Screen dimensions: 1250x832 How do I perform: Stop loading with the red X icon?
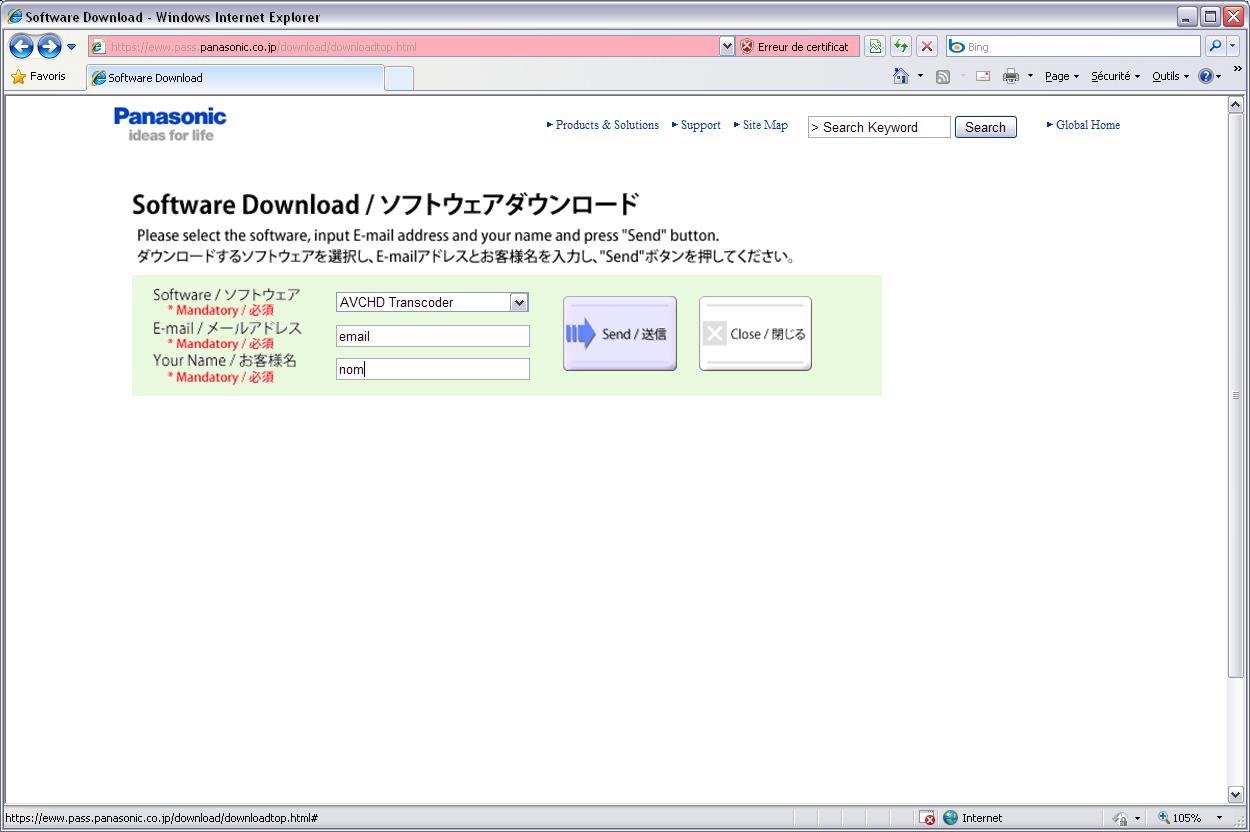click(x=927, y=46)
